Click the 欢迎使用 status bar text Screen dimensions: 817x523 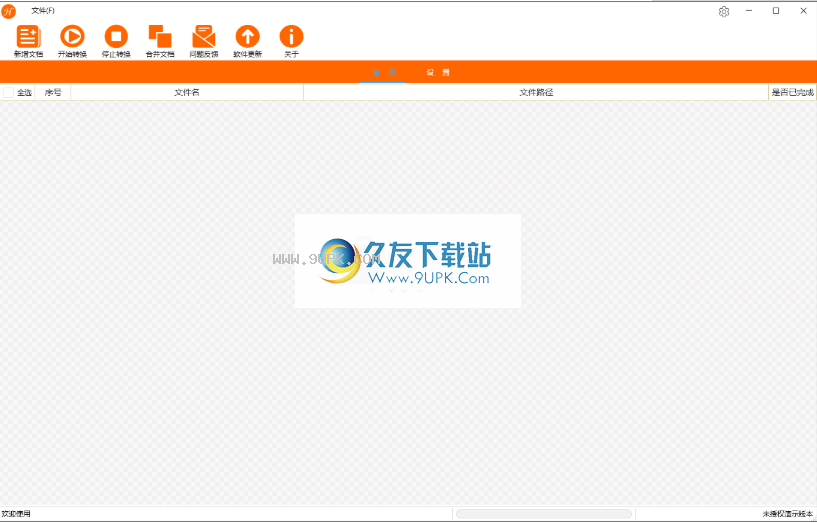pyautogui.click(x=16, y=514)
